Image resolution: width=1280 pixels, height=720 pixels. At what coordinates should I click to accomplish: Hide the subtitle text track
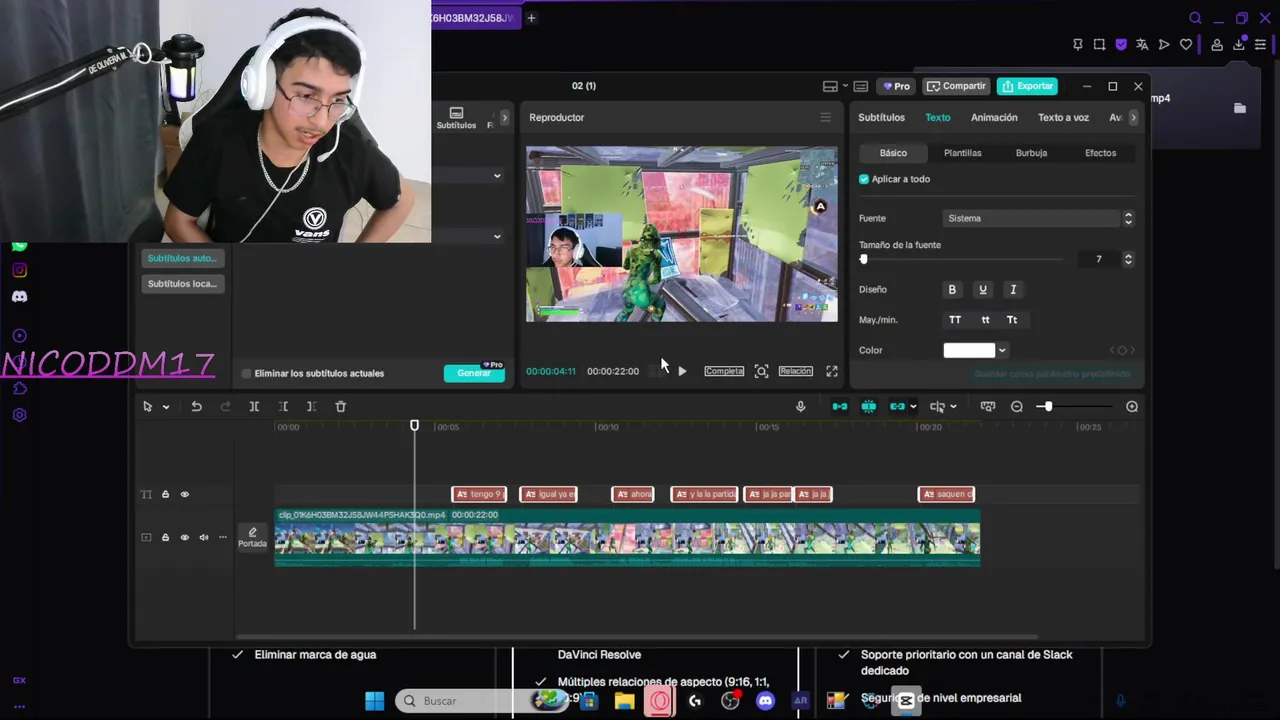[184, 494]
